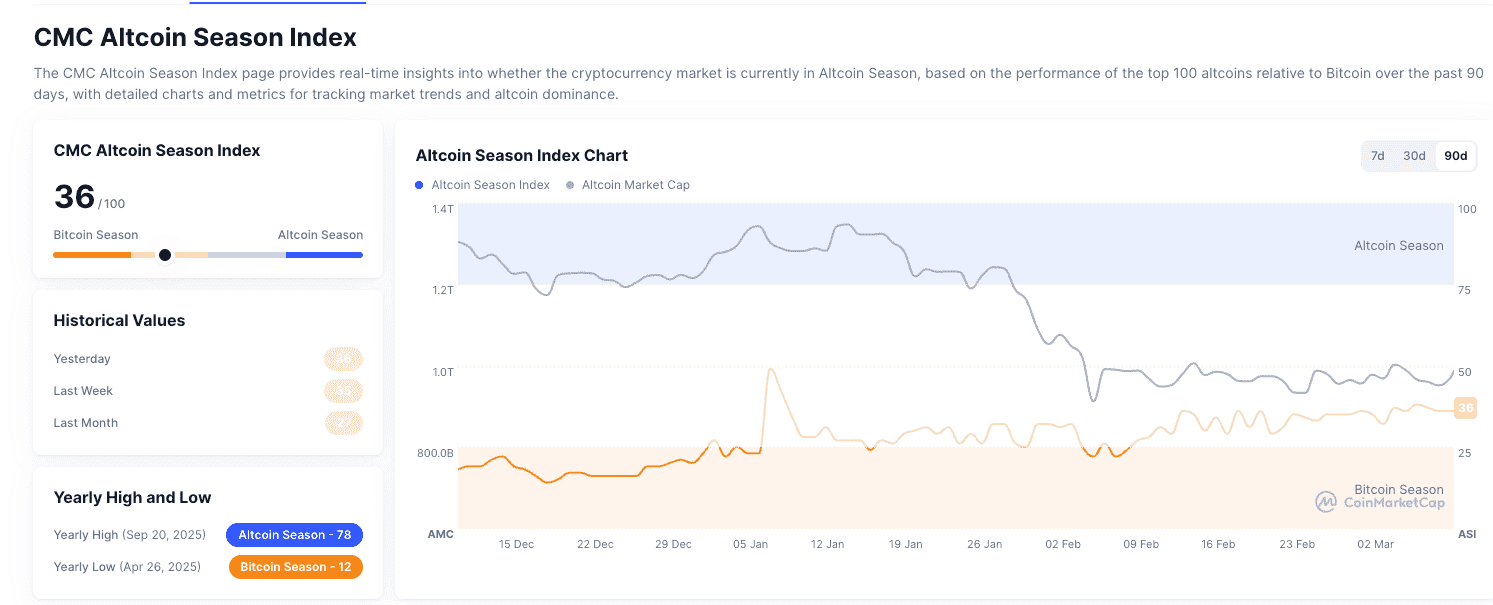Click the Last Week historical value badge
Image resolution: width=1493 pixels, height=605 pixels.
point(343,391)
